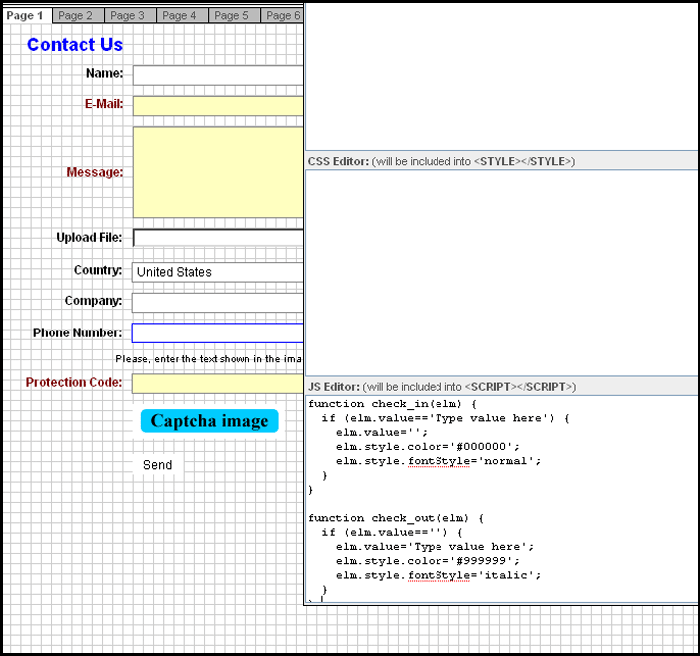Open the Country dropdown showing United States
Screen dimensions: 700x656
pos(217,272)
